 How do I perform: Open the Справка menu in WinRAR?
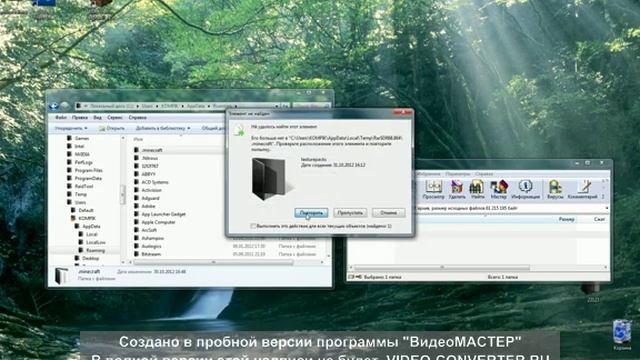click(484, 174)
